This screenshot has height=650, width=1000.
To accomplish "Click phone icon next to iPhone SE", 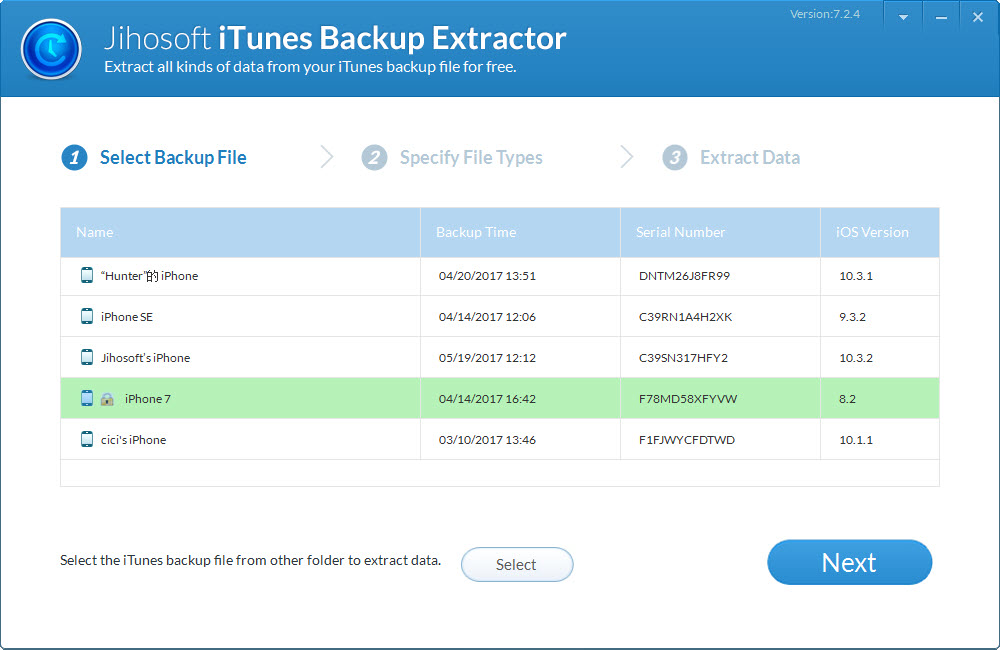I will click(x=87, y=316).
